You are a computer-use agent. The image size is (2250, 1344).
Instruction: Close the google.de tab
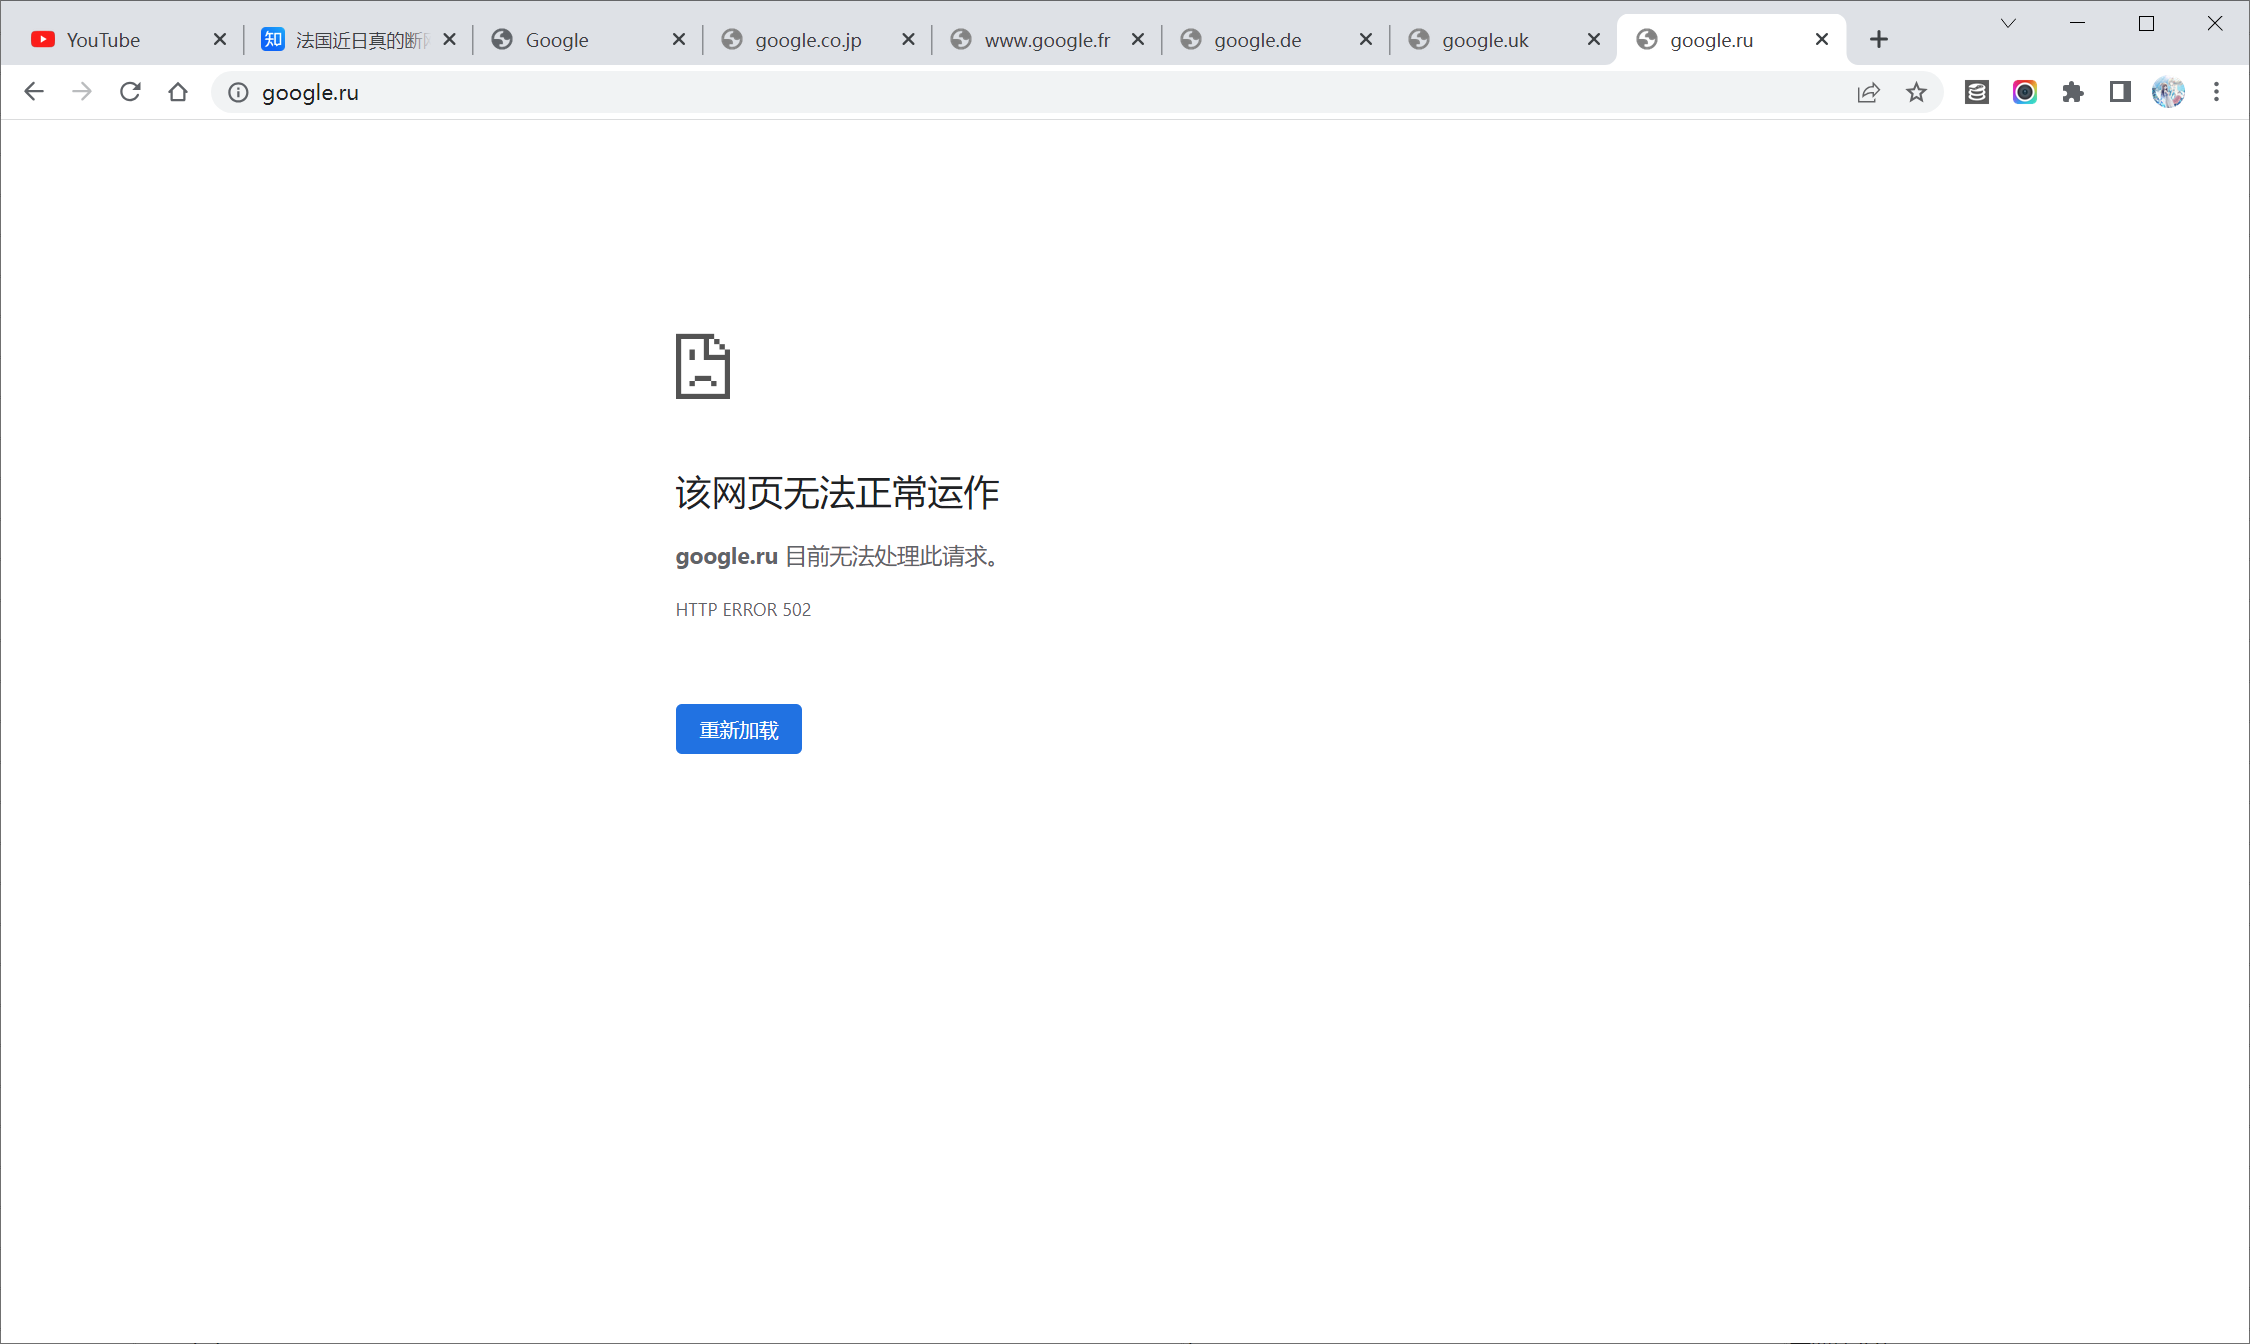(x=1366, y=39)
